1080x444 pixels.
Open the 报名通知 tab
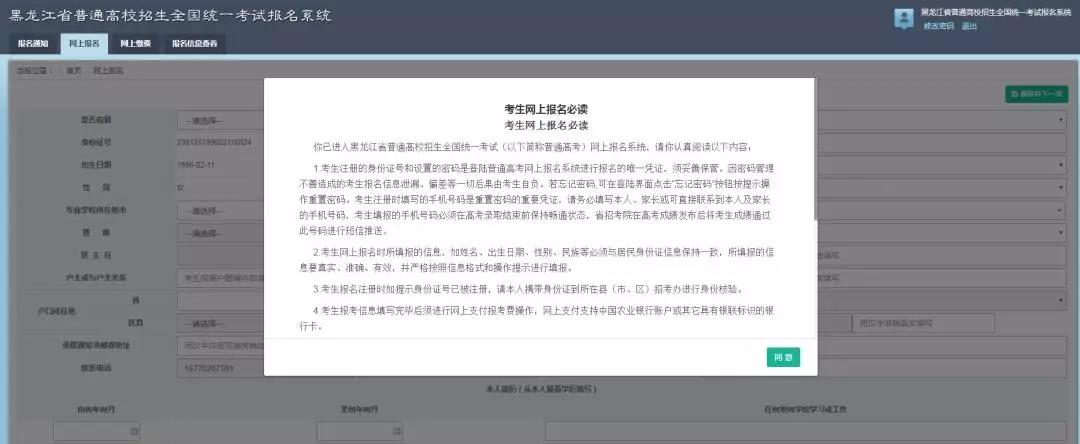coord(33,43)
